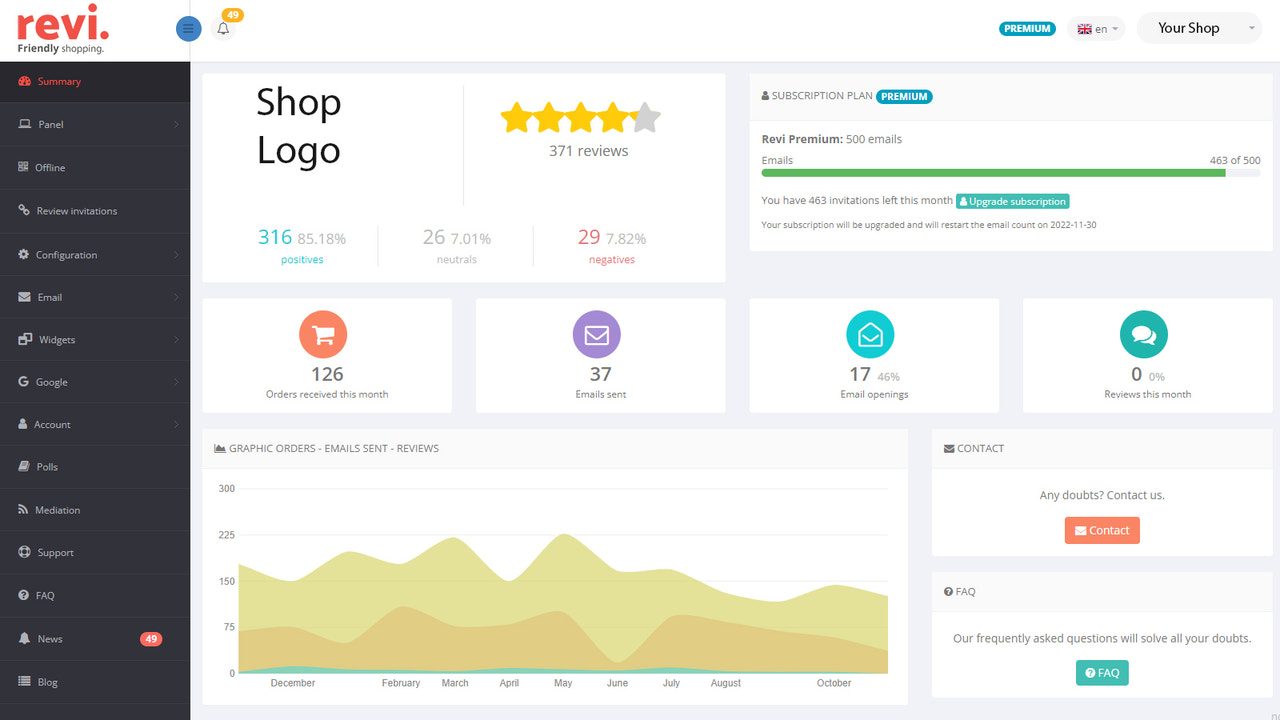Click the Panel laptop icon in sidebar
The height and width of the screenshot is (720, 1280).
(x=24, y=124)
